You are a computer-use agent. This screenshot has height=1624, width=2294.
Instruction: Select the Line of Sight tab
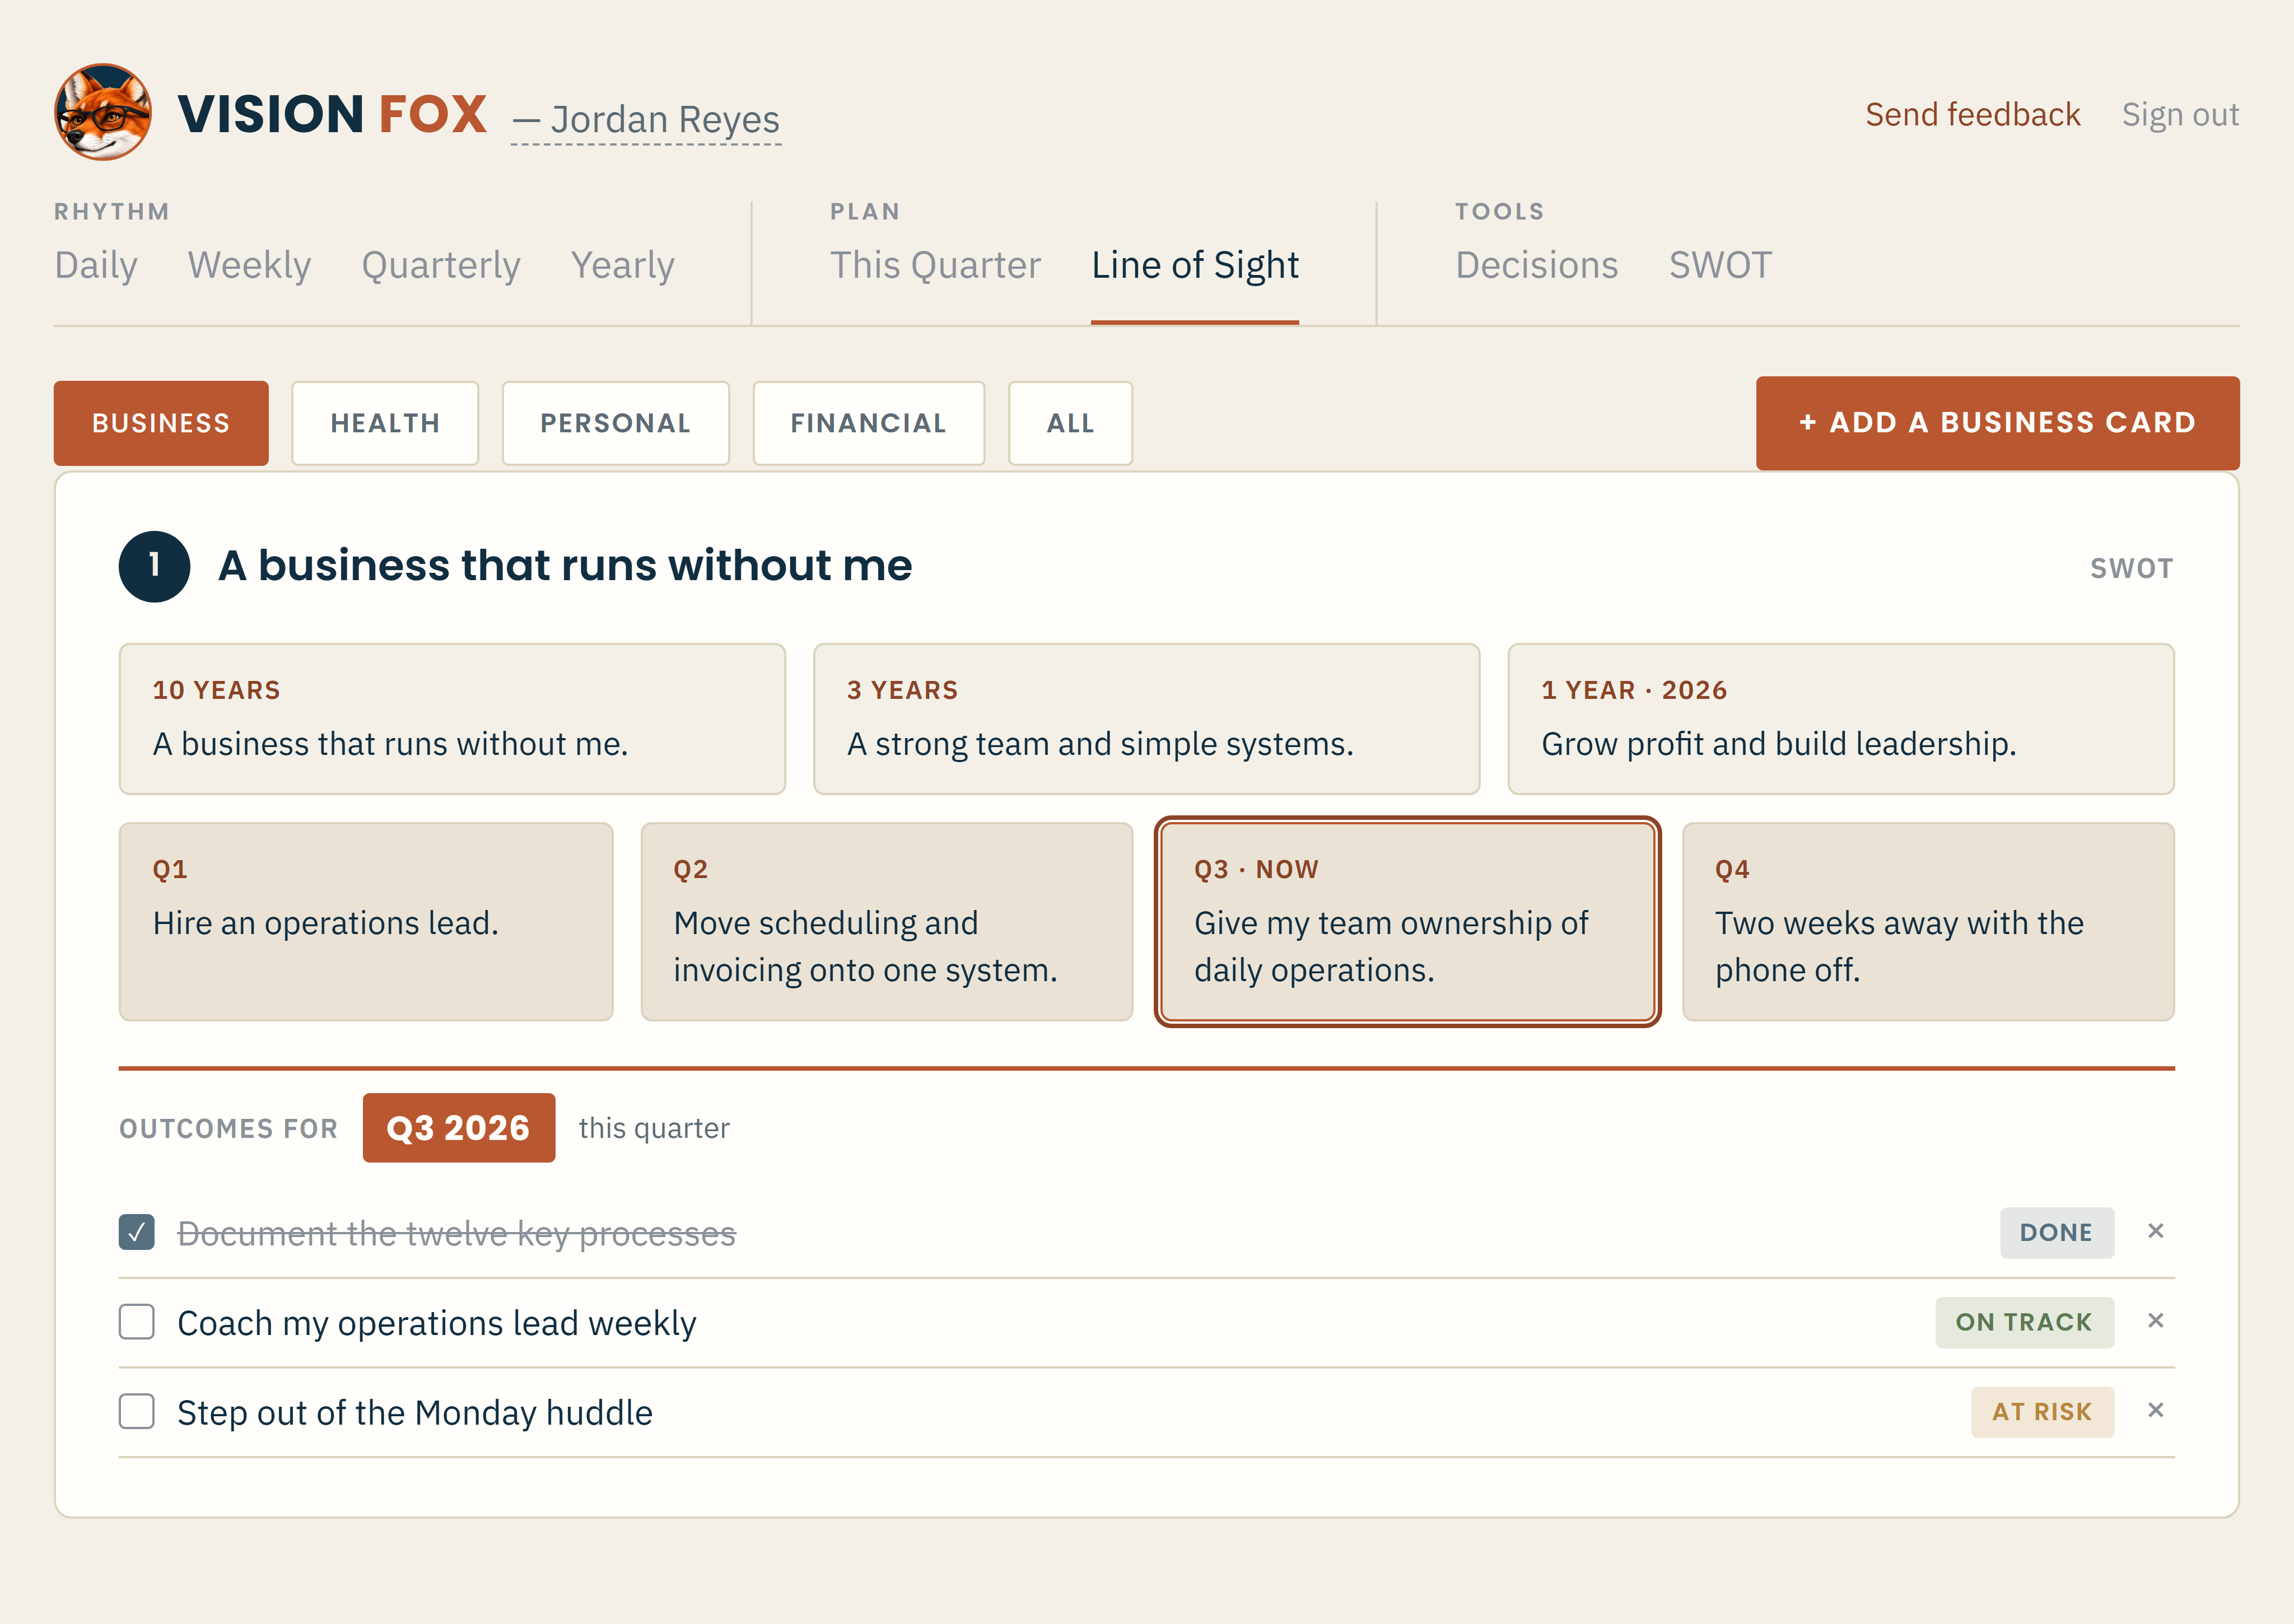click(x=1195, y=265)
